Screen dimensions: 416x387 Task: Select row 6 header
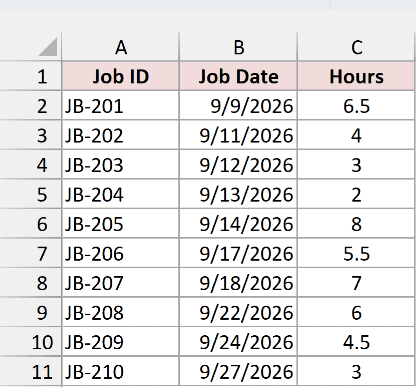pos(31,224)
